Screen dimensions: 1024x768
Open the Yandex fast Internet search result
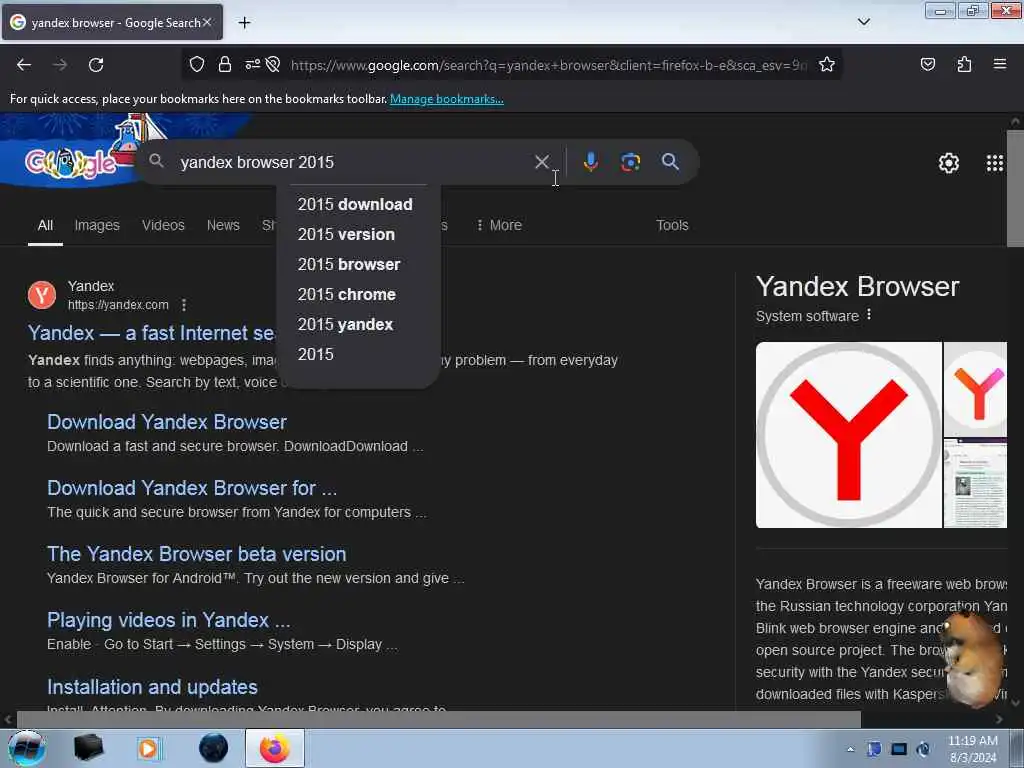pyautogui.click(x=151, y=333)
